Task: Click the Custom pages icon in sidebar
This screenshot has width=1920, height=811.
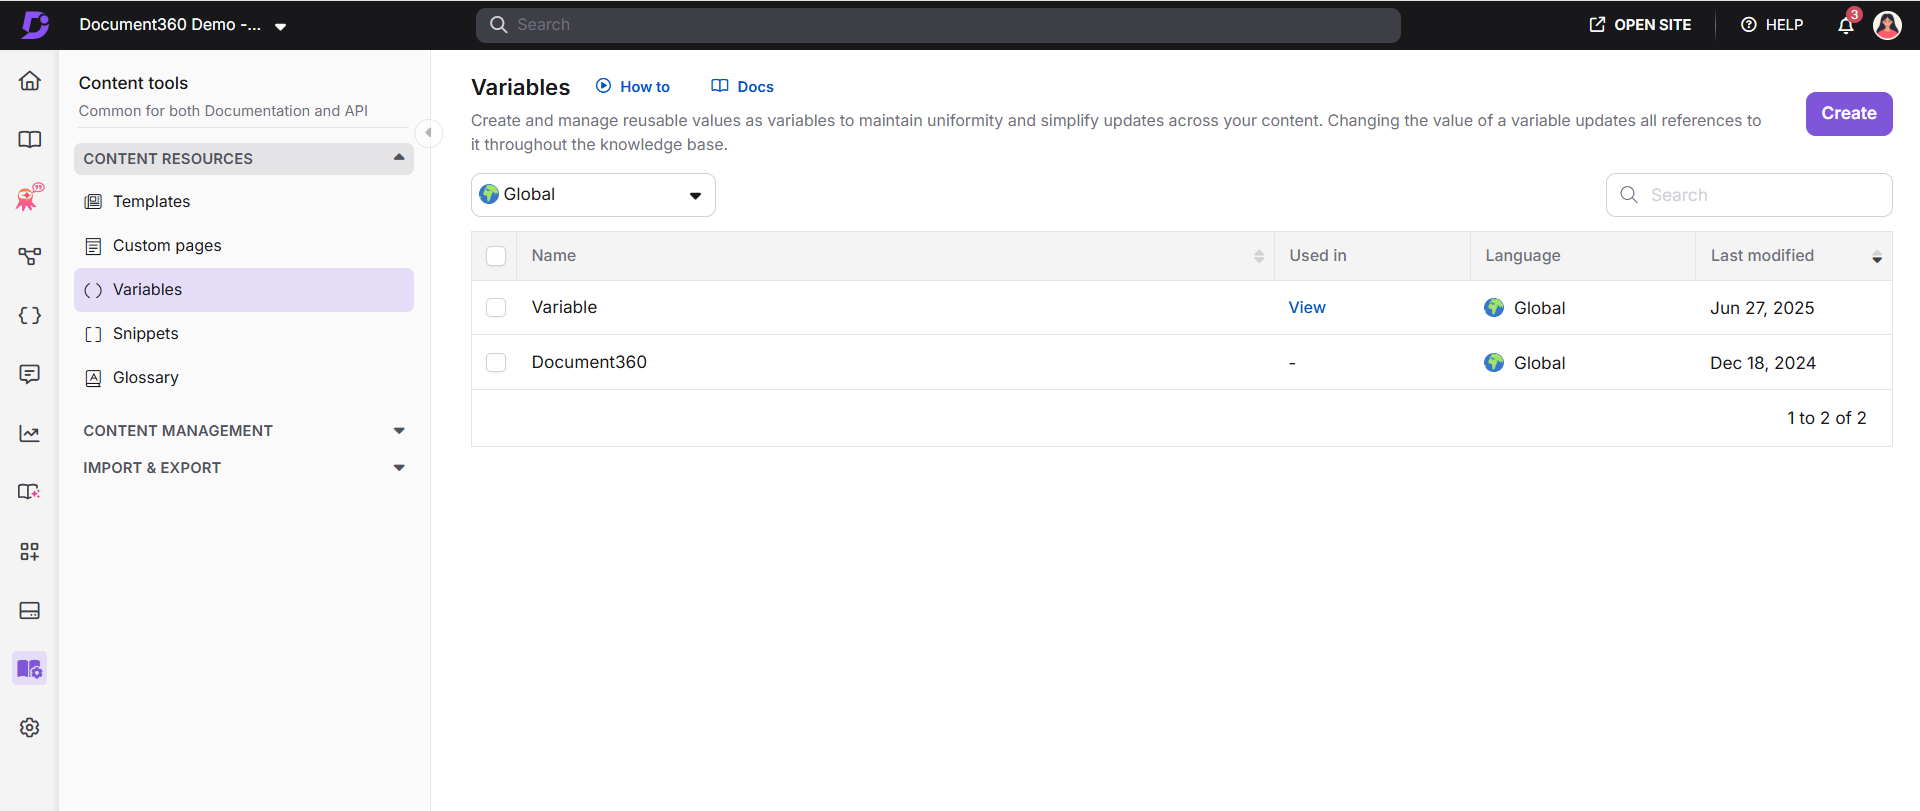Action: [x=93, y=246]
